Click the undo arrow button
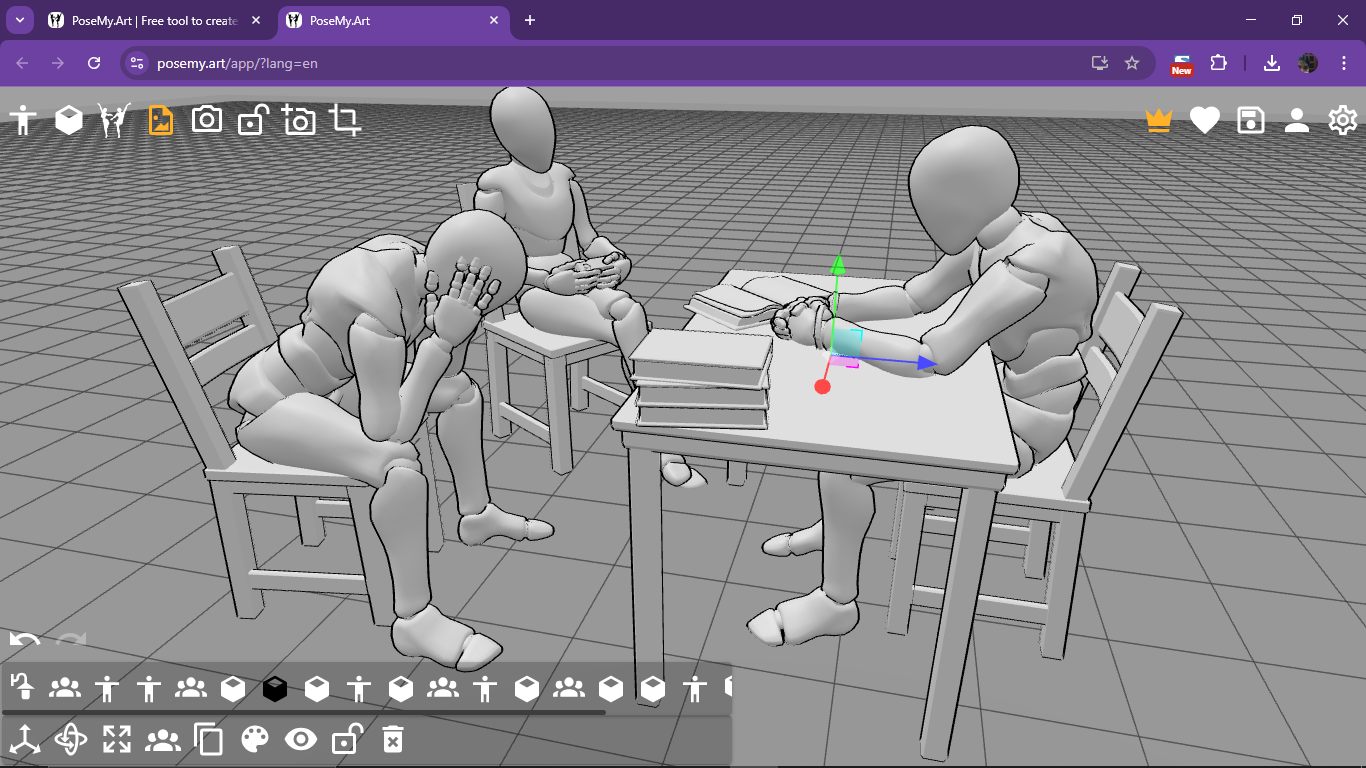The width and height of the screenshot is (1366, 768). (x=24, y=639)
